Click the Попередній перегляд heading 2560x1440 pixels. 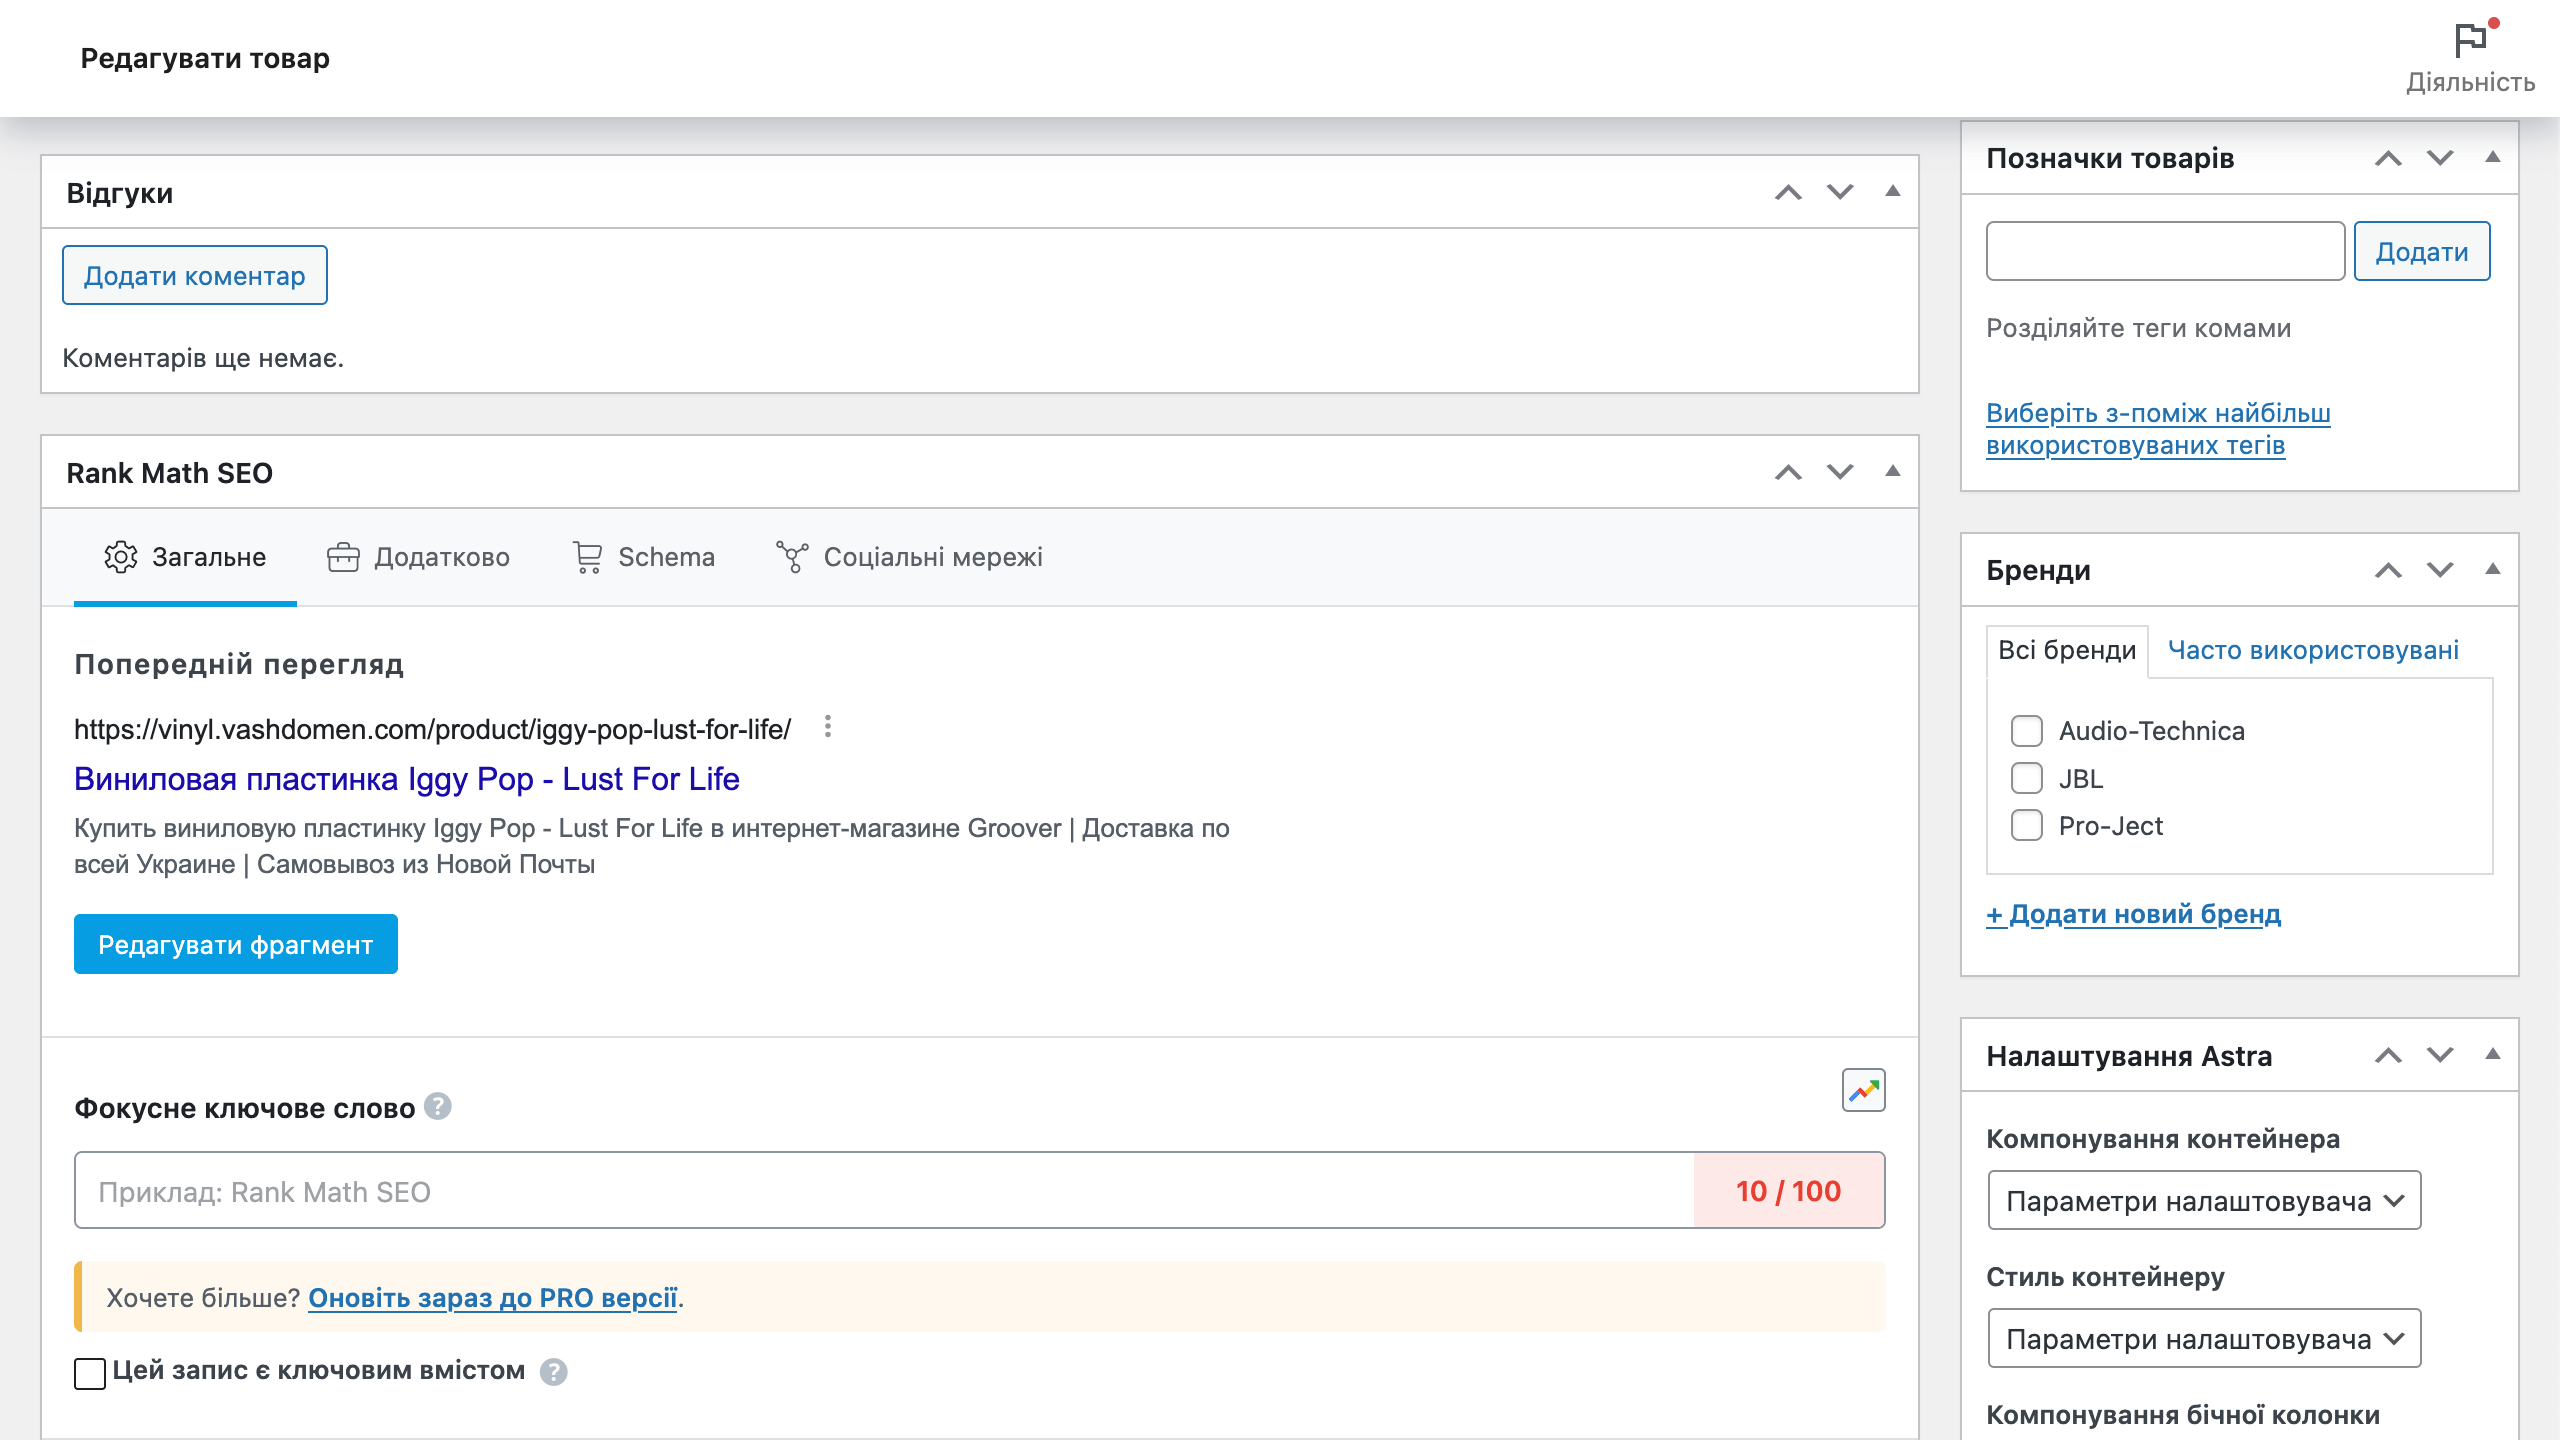(x=239, y=664)
